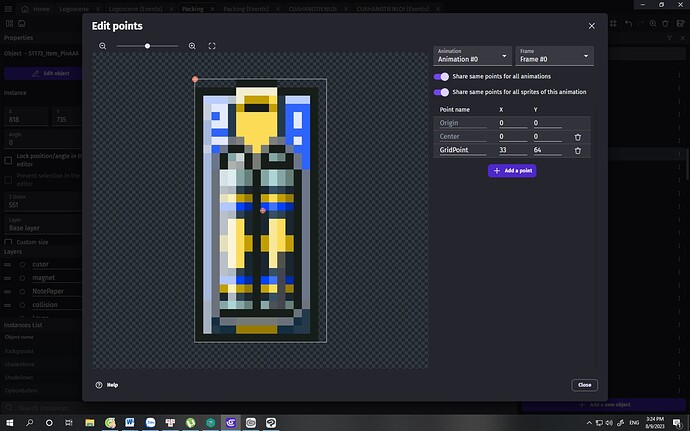Open the notification center icon
The width and height of the screenshot is (690, 431).
(x=678, y=423)
